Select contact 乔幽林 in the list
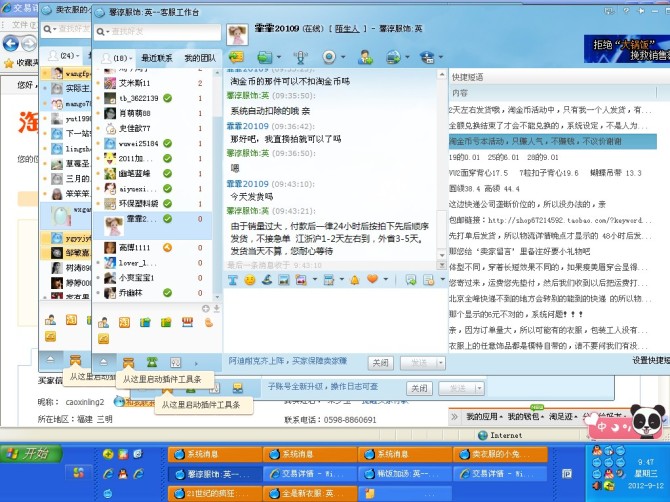The width and height of the screenshot is (670, 502). [153, 293]
